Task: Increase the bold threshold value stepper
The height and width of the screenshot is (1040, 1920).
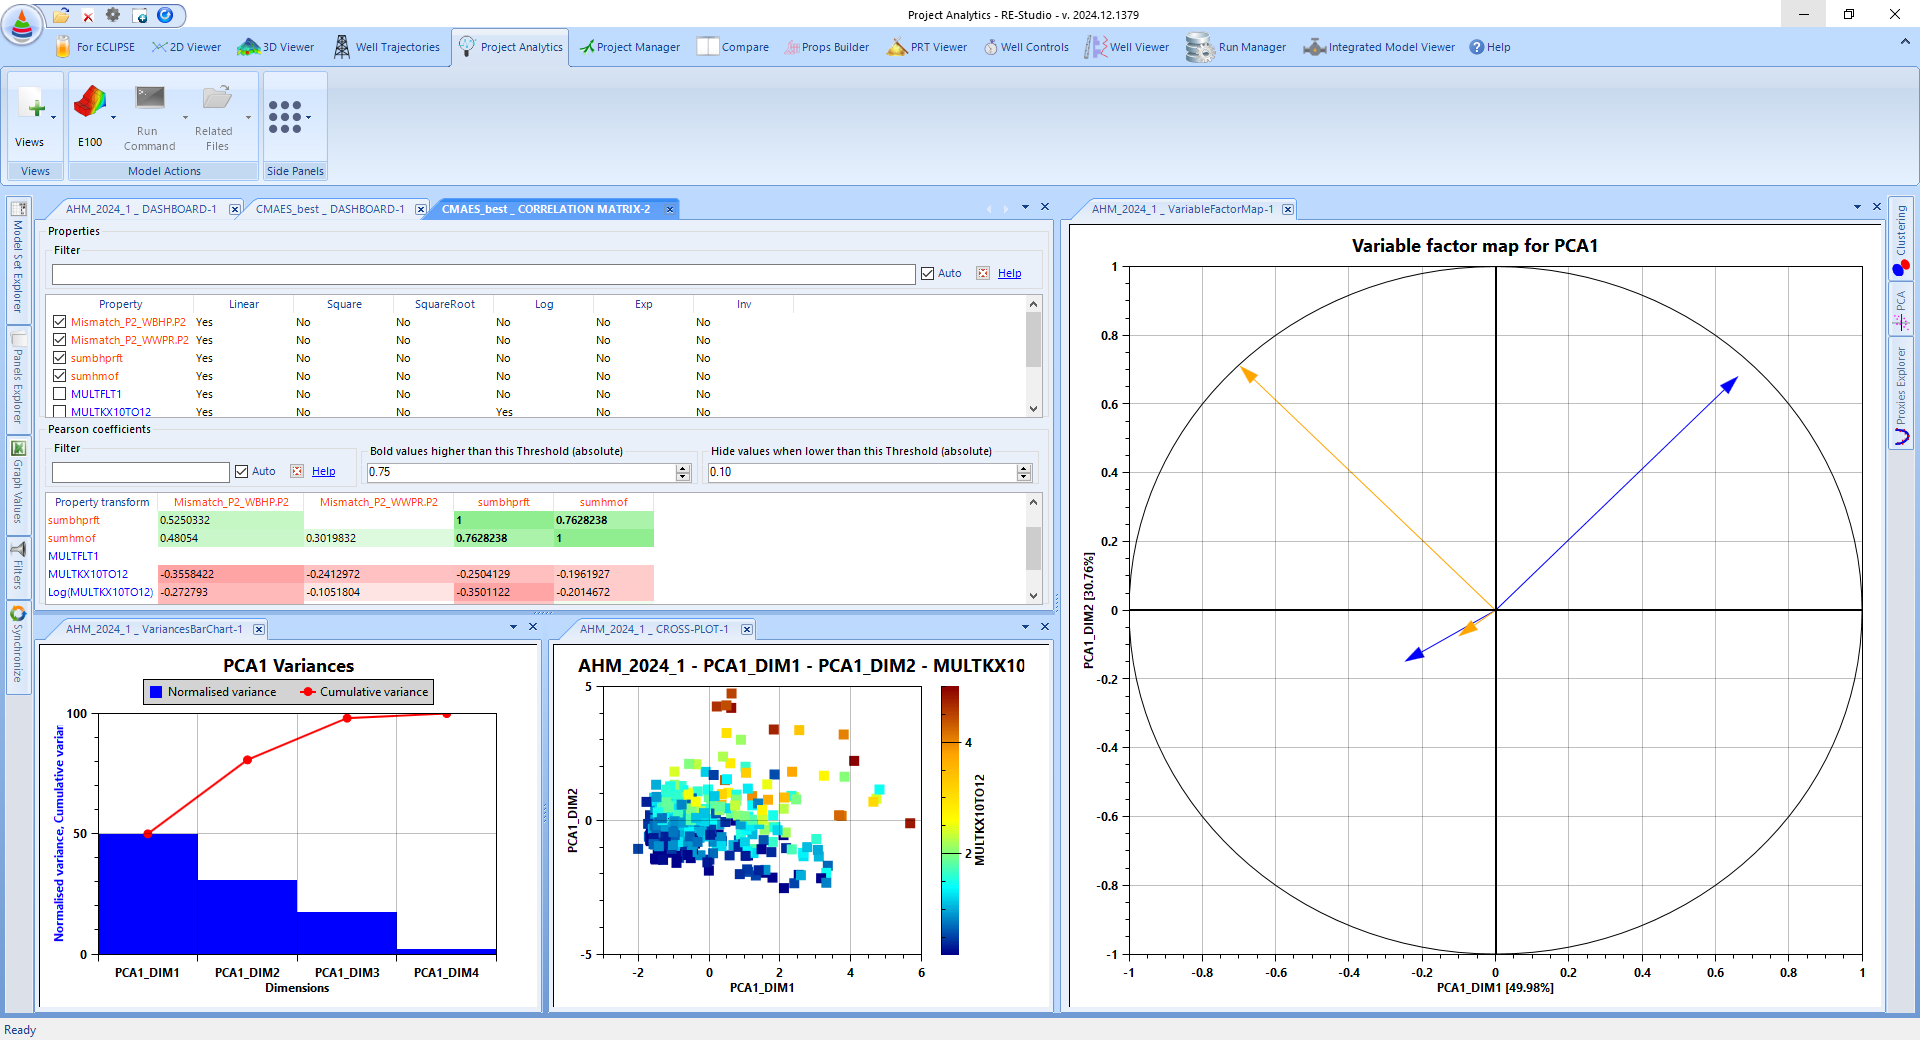Action: [x=683, y=468]
